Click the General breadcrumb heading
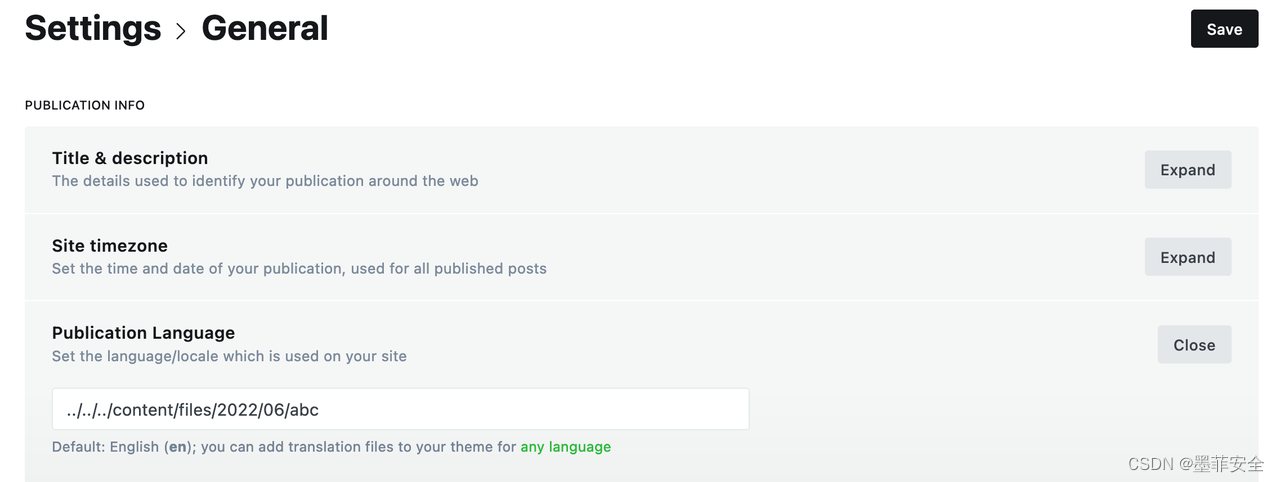Screen dimensions: 1280x482 pyautogui.click(x=265, y=28)
